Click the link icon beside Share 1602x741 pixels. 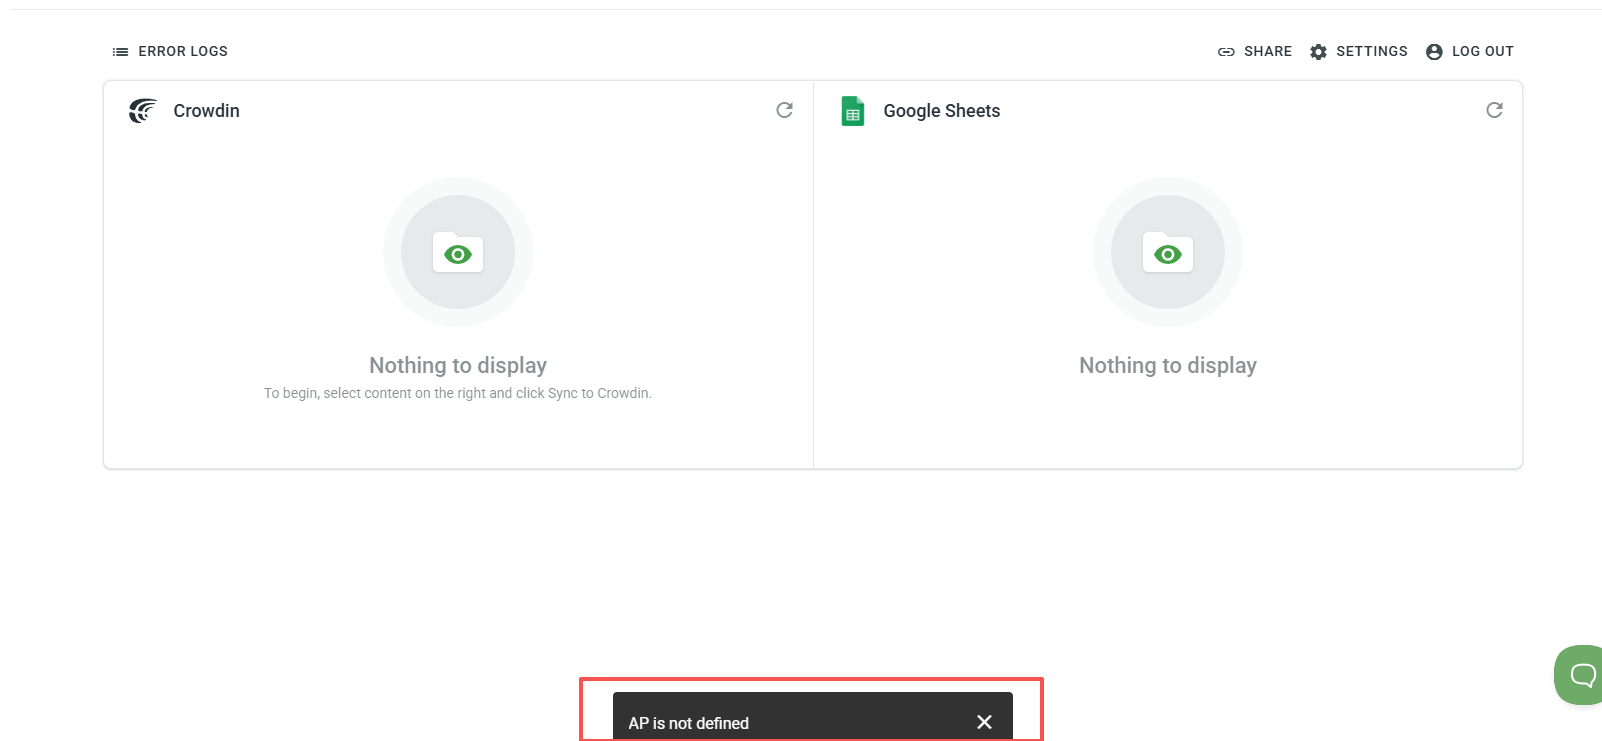[x=1226, y=52]
